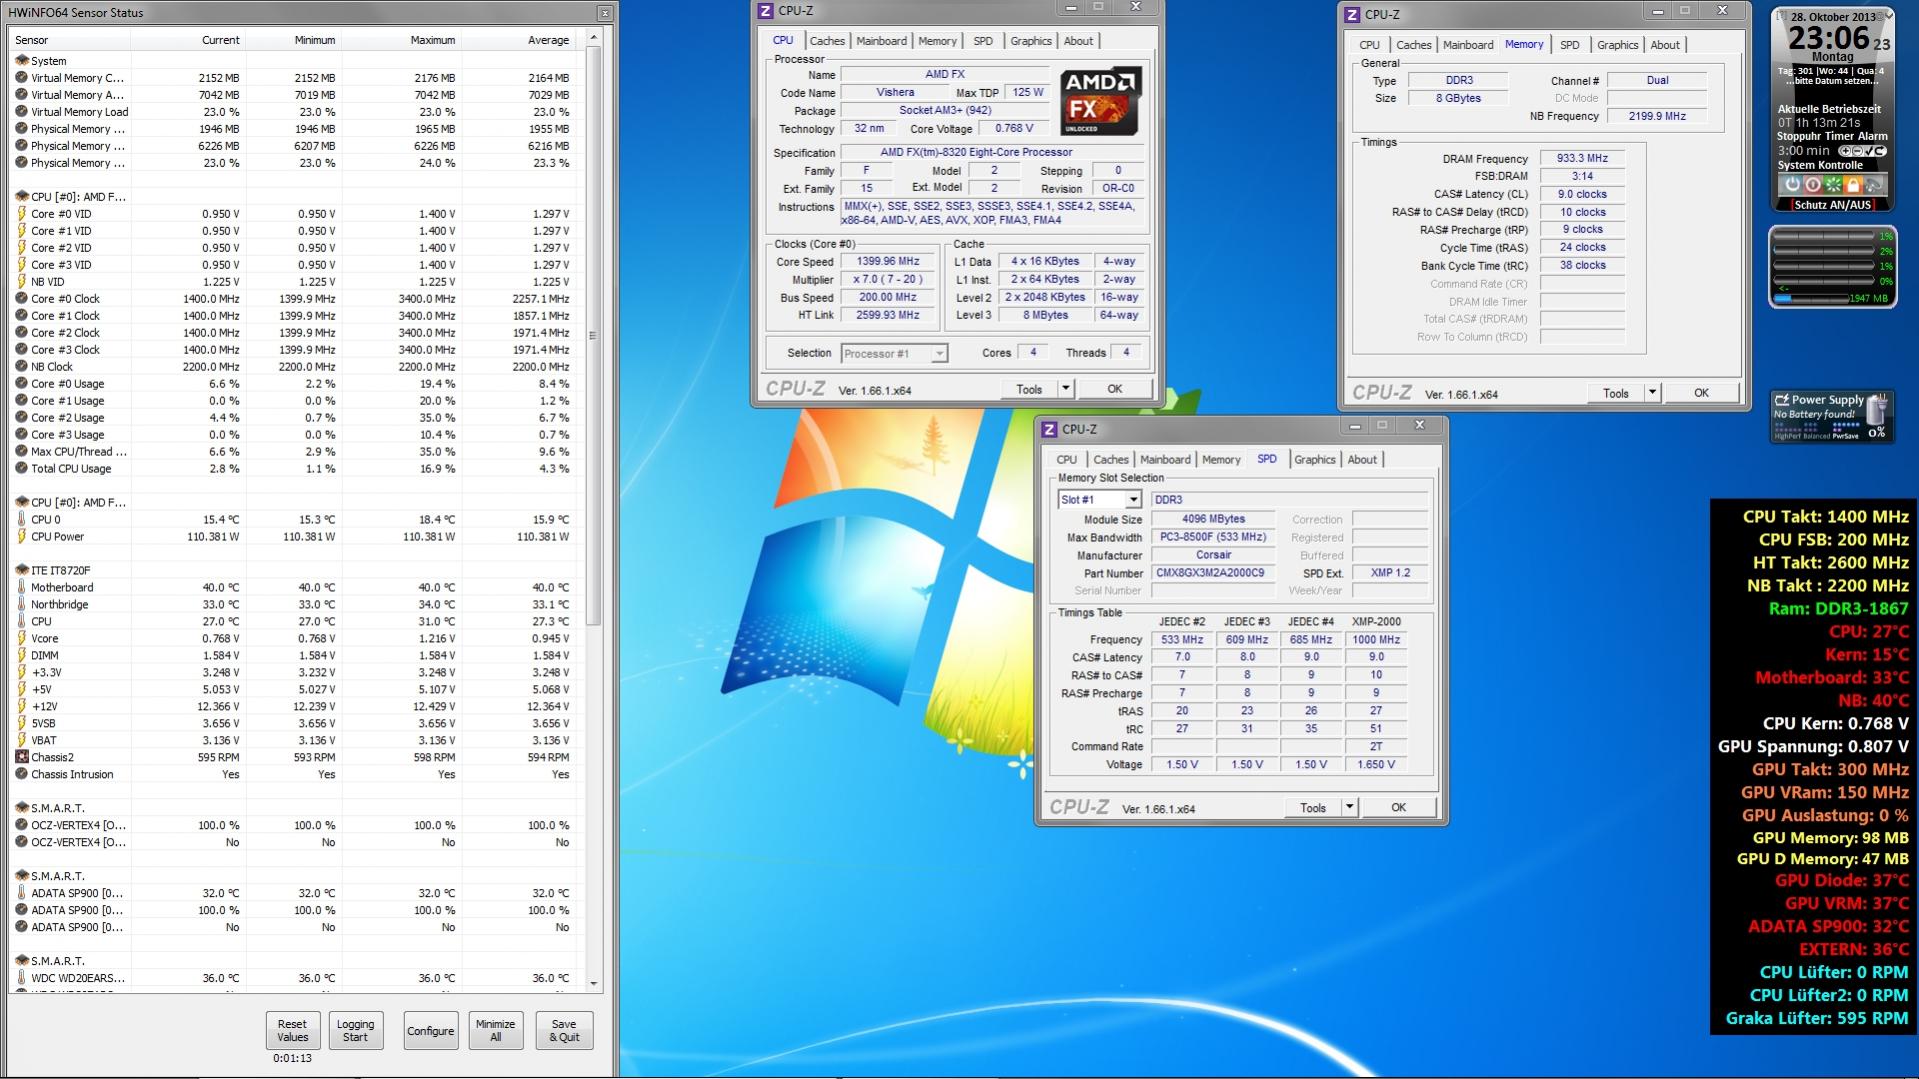Screen dimensions: 1919x1079
Task: Open Tools dropdown arrow in CPU-Z Memory window
Action: pos(1652,393)
